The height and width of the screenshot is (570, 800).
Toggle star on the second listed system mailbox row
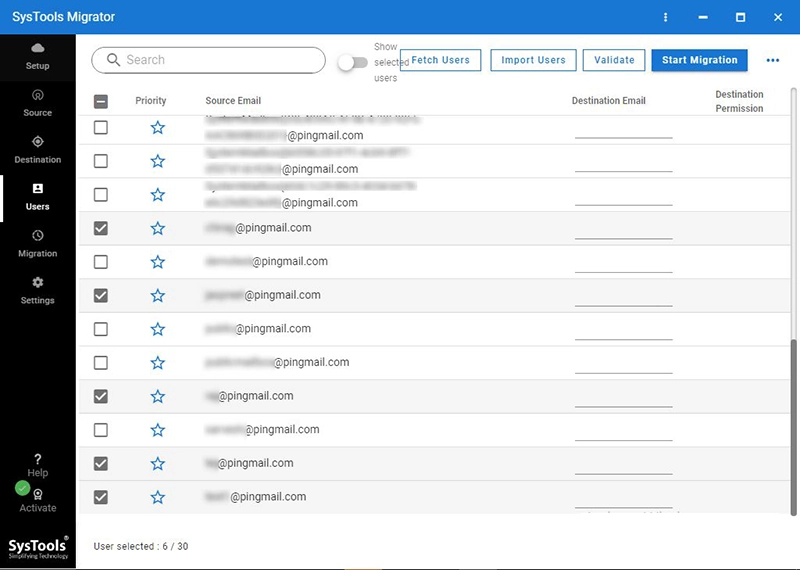pos(158,161)
